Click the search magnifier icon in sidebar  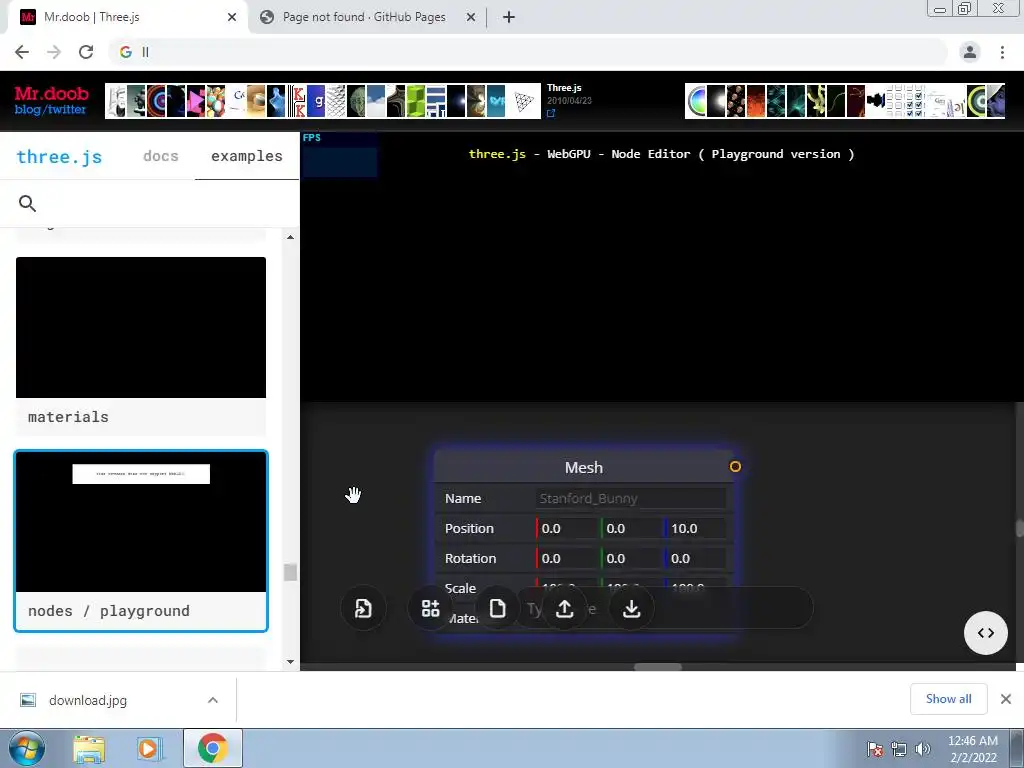(27, 203)
